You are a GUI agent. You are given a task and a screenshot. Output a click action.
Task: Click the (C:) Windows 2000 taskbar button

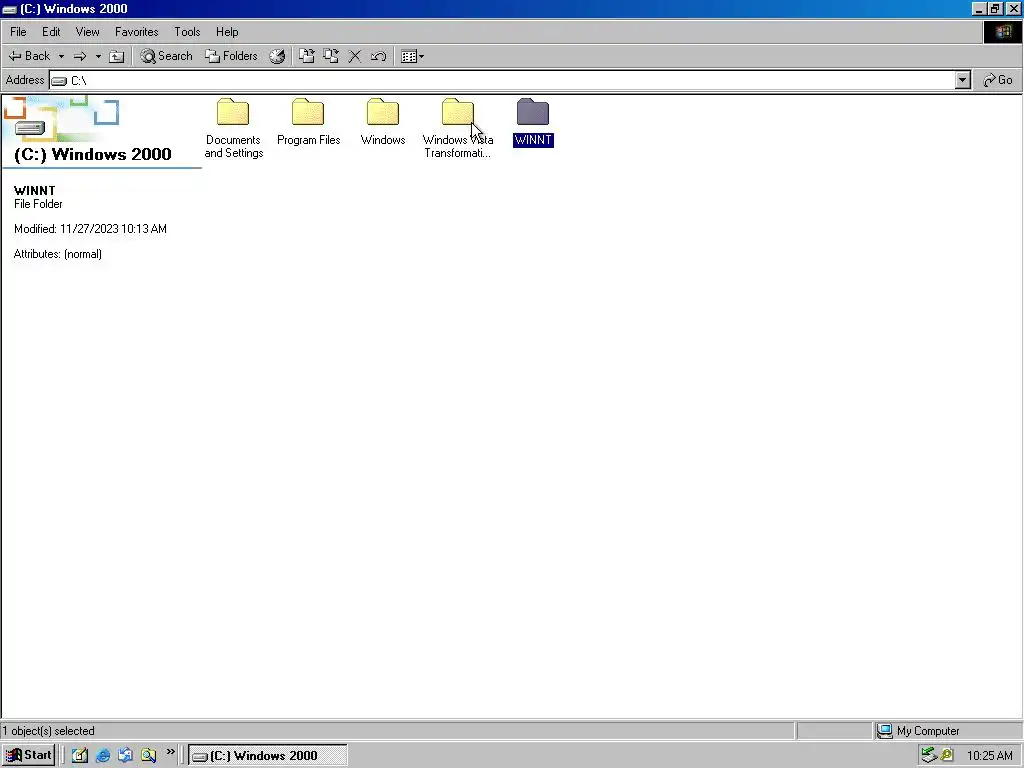pos(268,756)
